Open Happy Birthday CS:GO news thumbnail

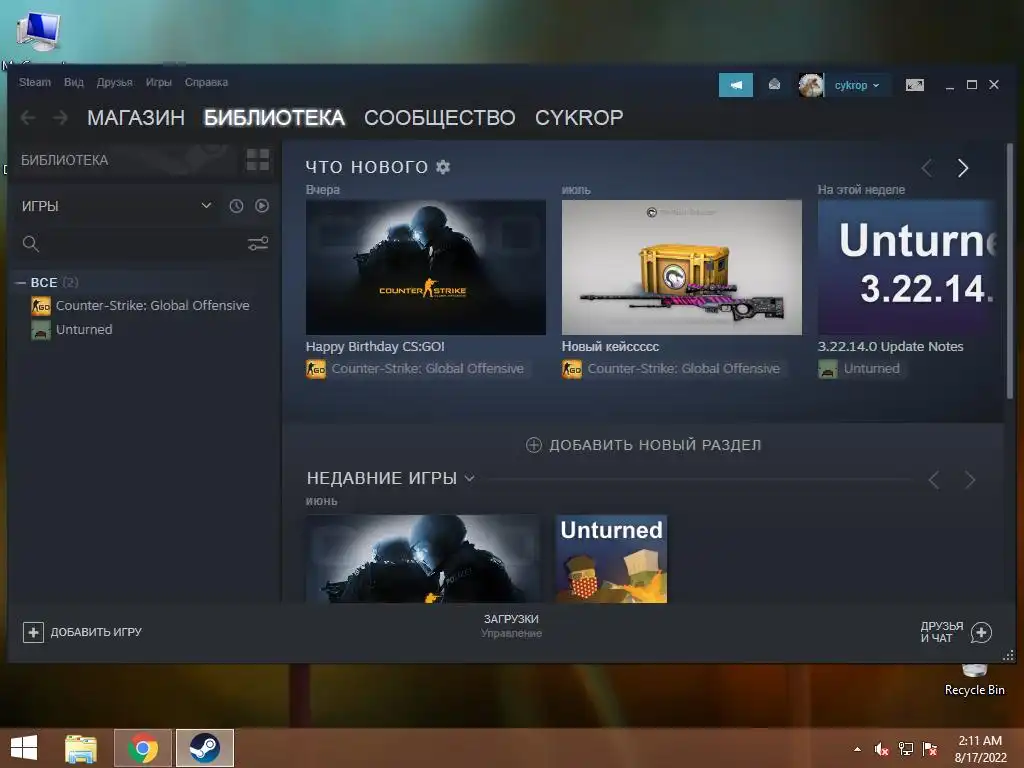426,267
